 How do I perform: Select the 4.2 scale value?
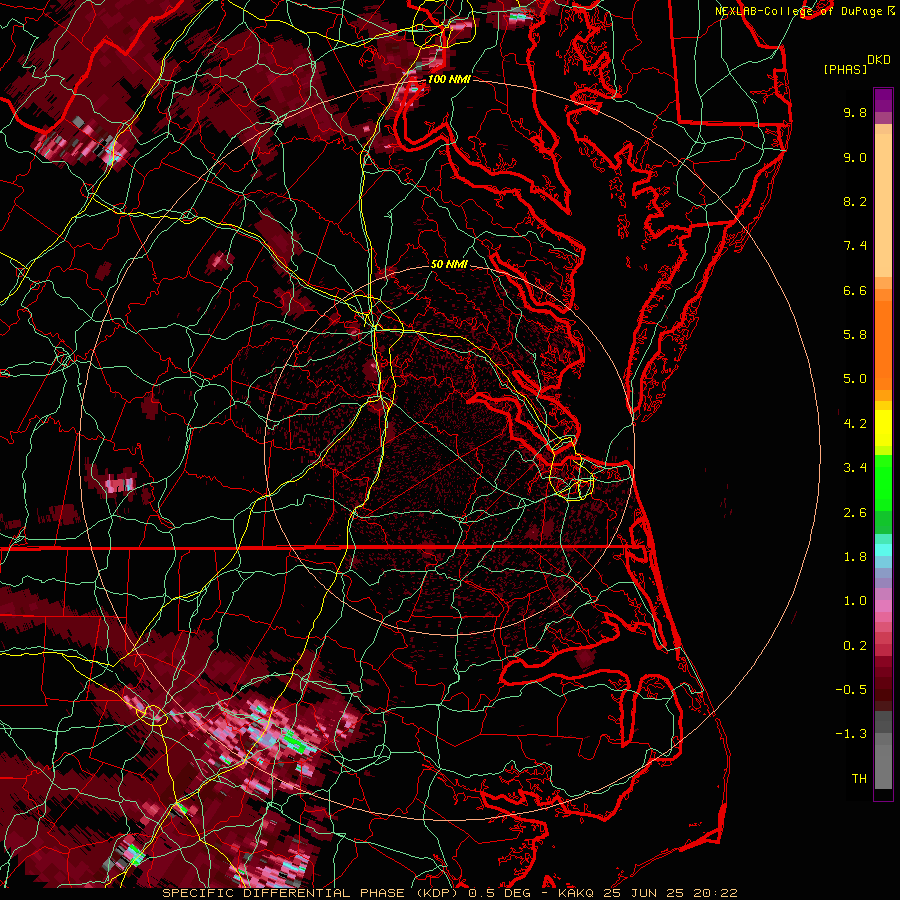pyautogui.click(x=855, y=424)
